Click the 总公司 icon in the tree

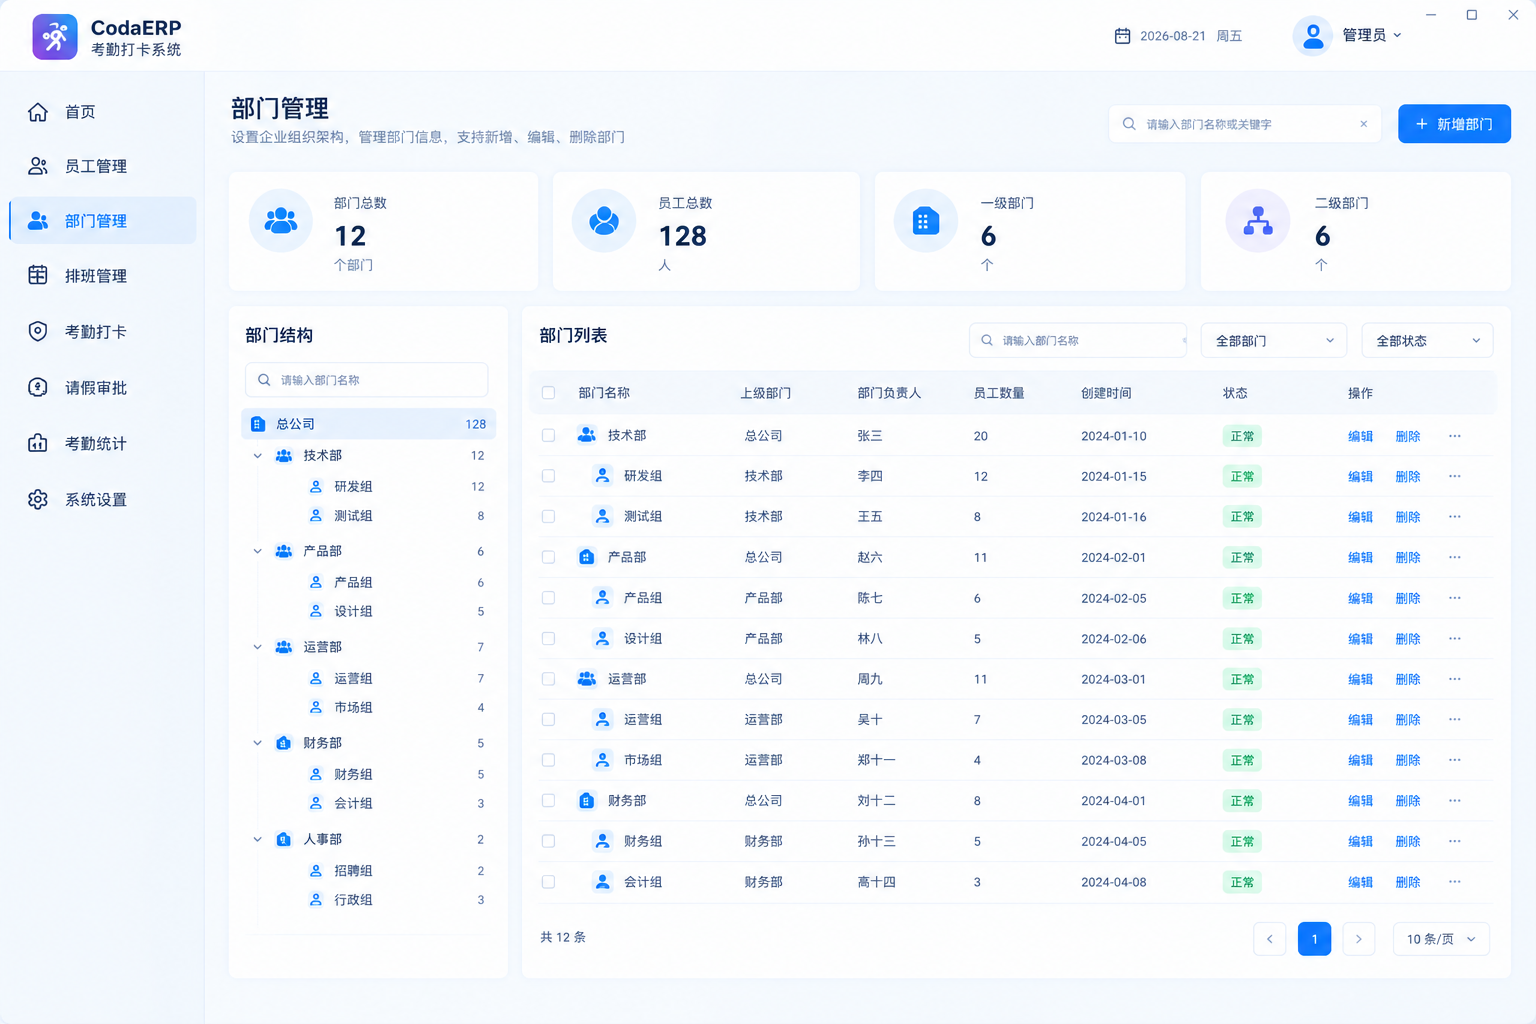(x=258, y=424)
